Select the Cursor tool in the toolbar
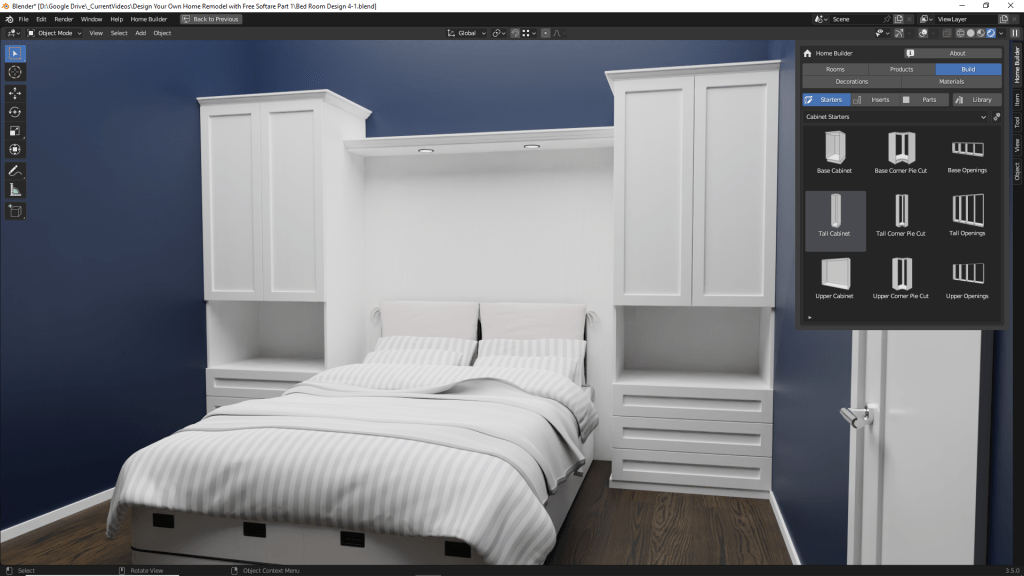 [15, 72]
